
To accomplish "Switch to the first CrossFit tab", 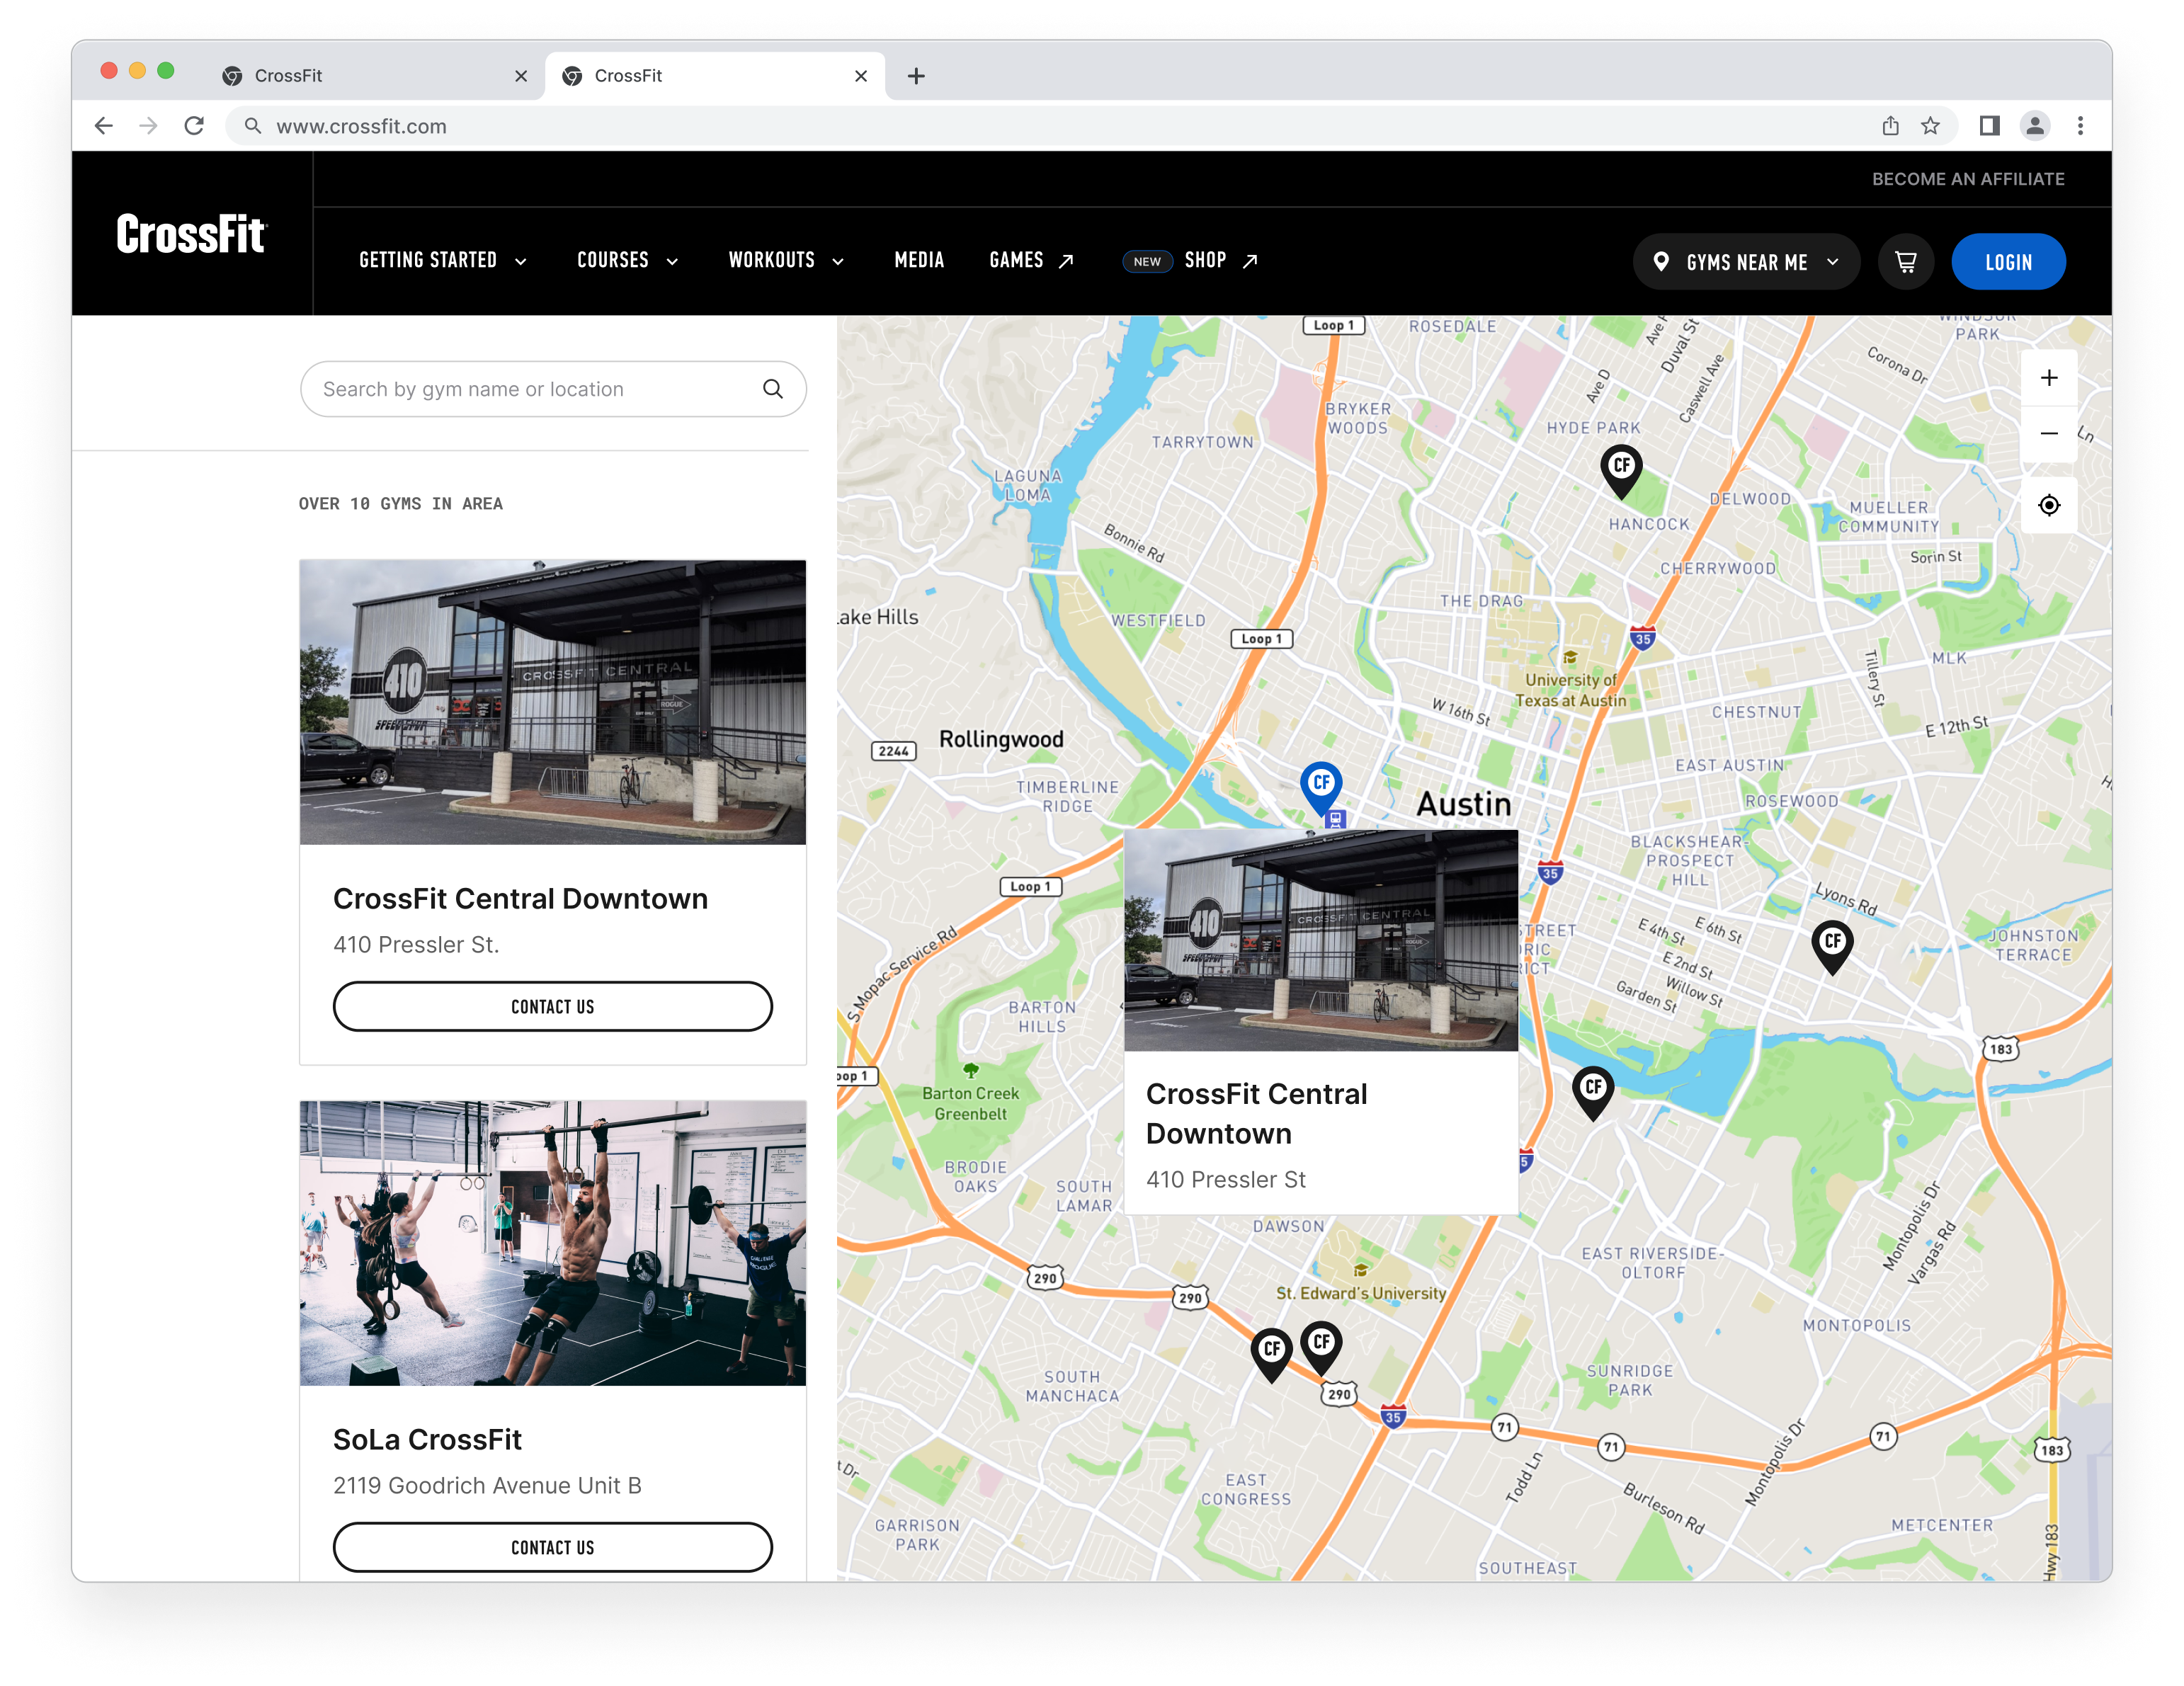I will (375, 76).
